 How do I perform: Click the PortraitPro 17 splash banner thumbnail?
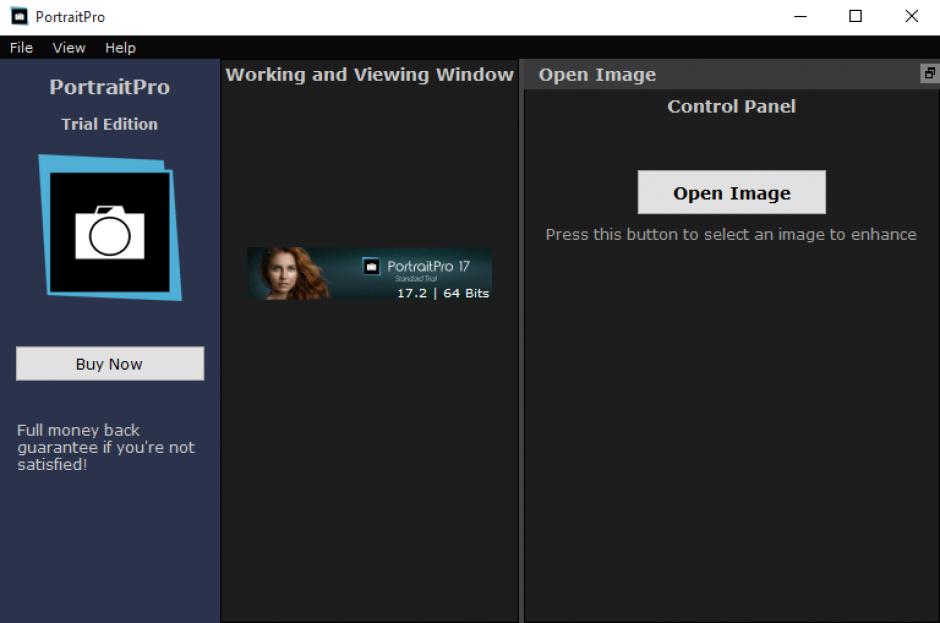point(369,273)
